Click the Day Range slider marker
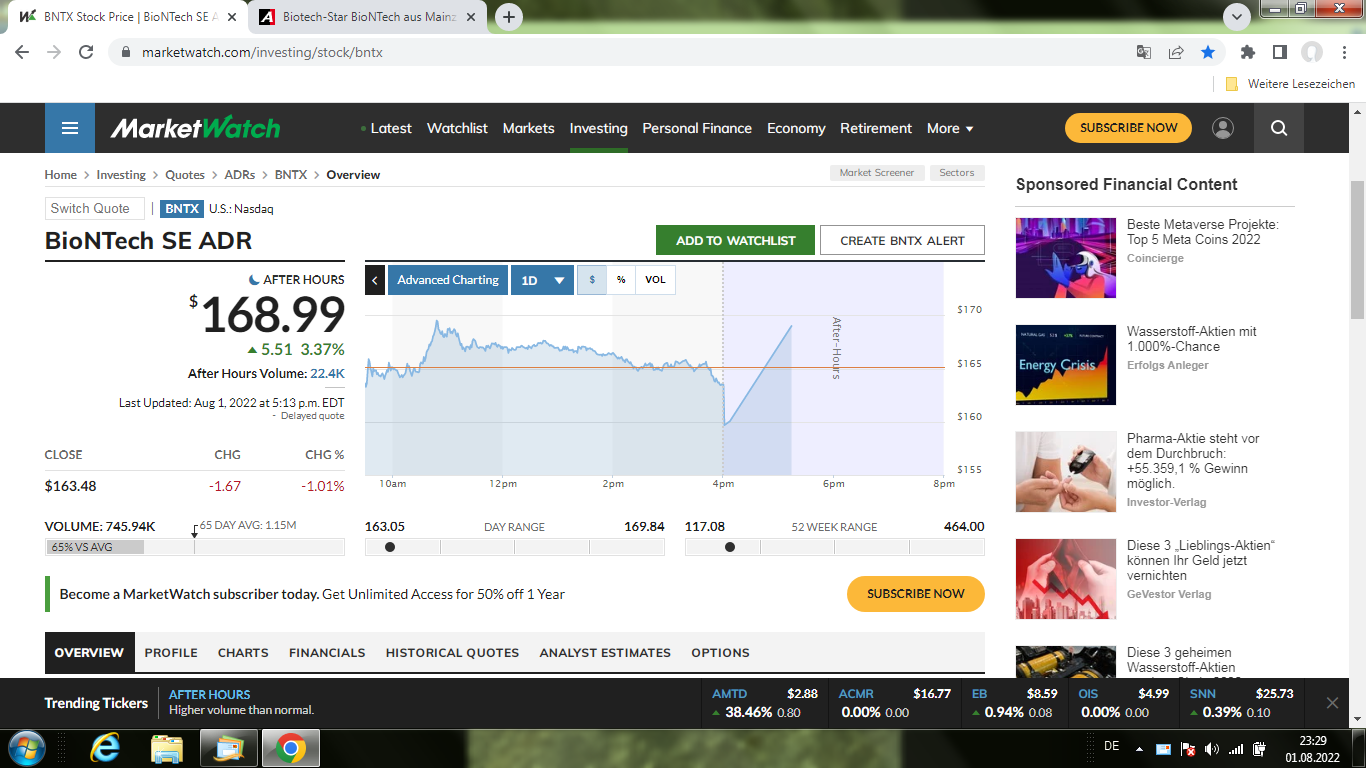 point(389,547)
